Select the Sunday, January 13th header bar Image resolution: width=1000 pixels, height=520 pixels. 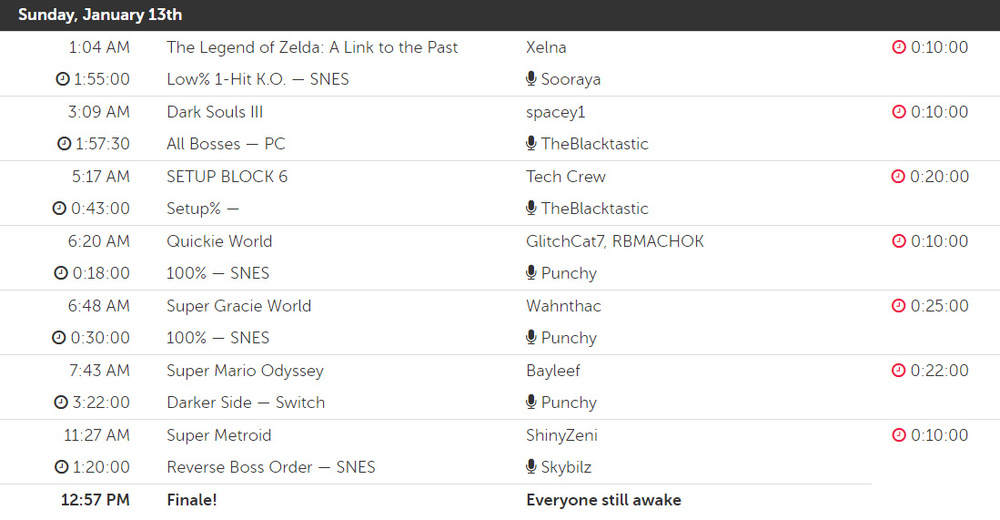[500, 15]
